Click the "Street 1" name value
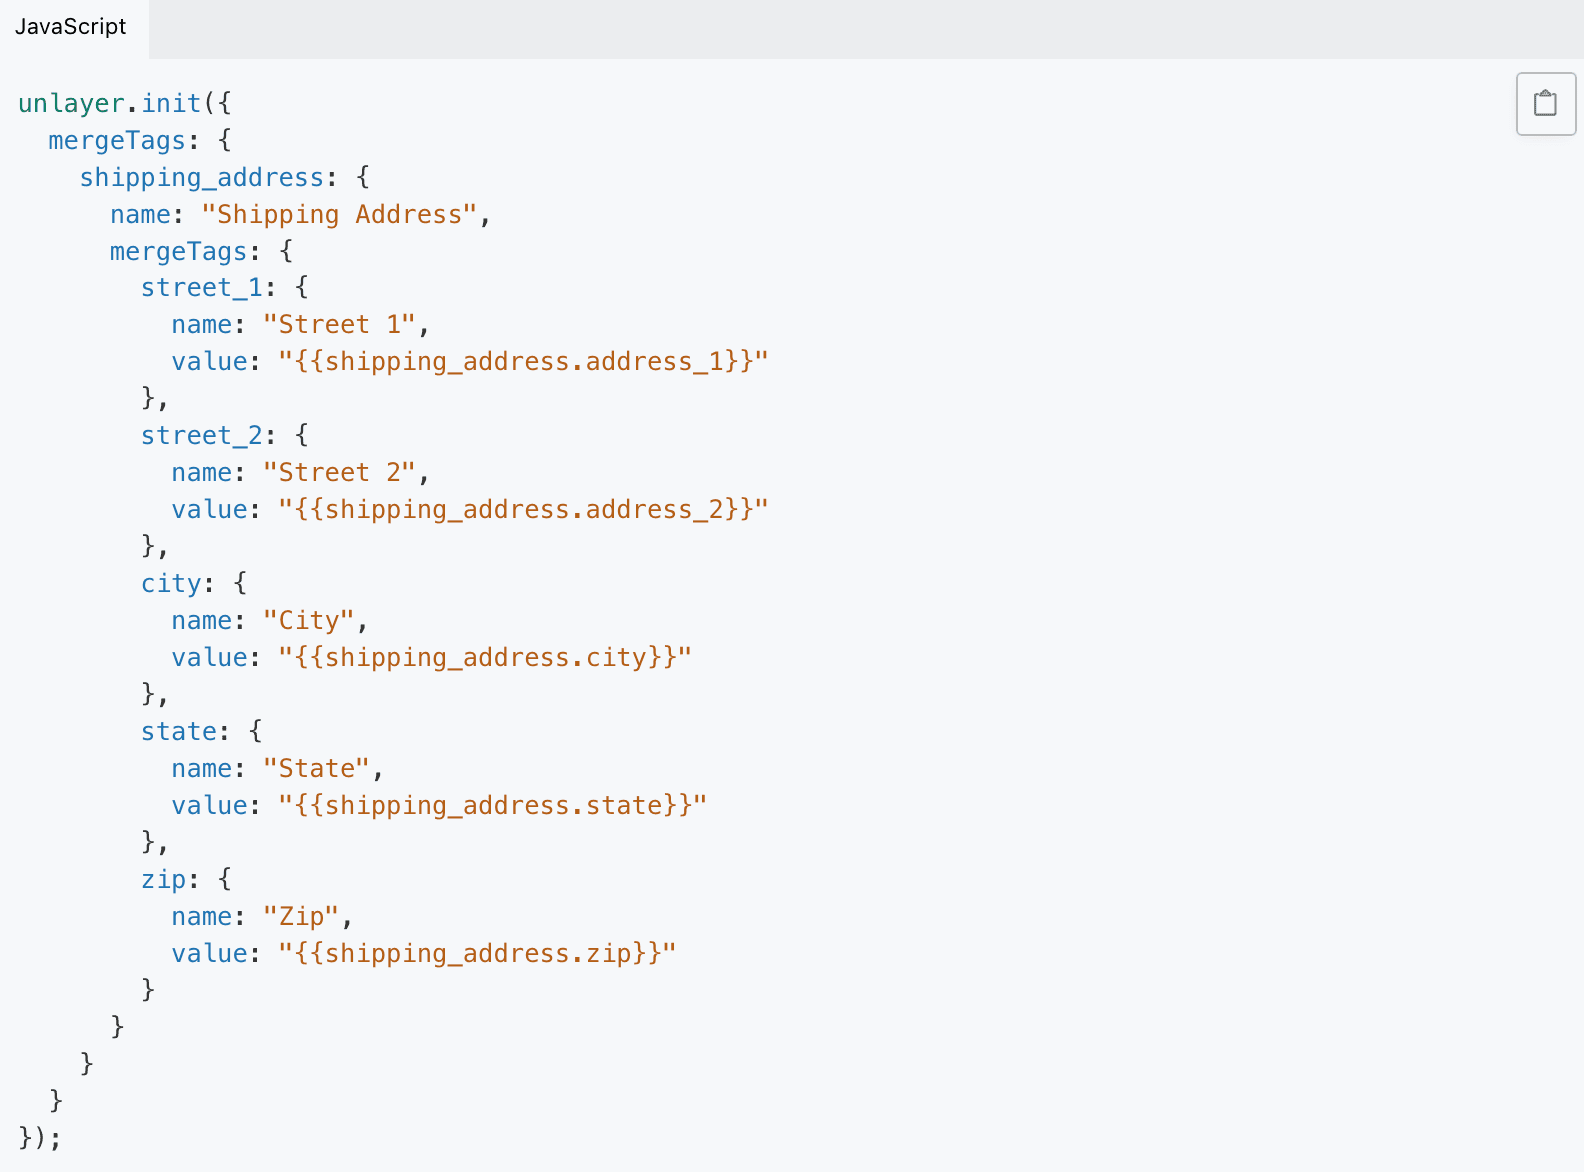The image size is (1584, 1172). tap(339, 324)
